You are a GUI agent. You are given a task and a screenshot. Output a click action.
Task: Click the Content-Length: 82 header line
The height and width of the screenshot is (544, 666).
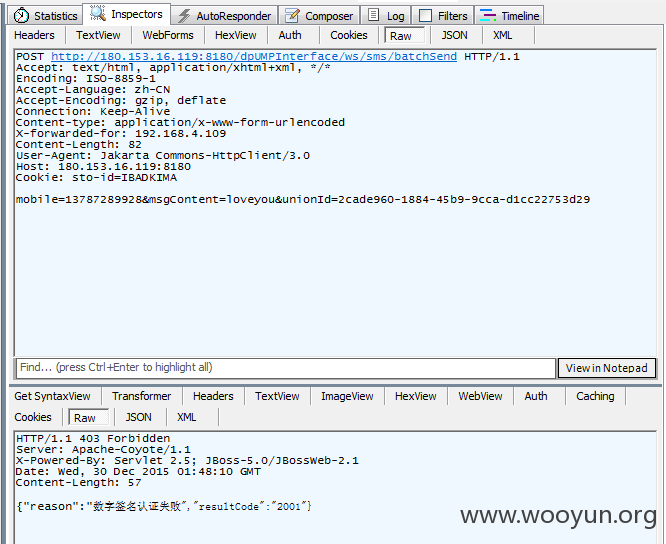pos(79,145)
